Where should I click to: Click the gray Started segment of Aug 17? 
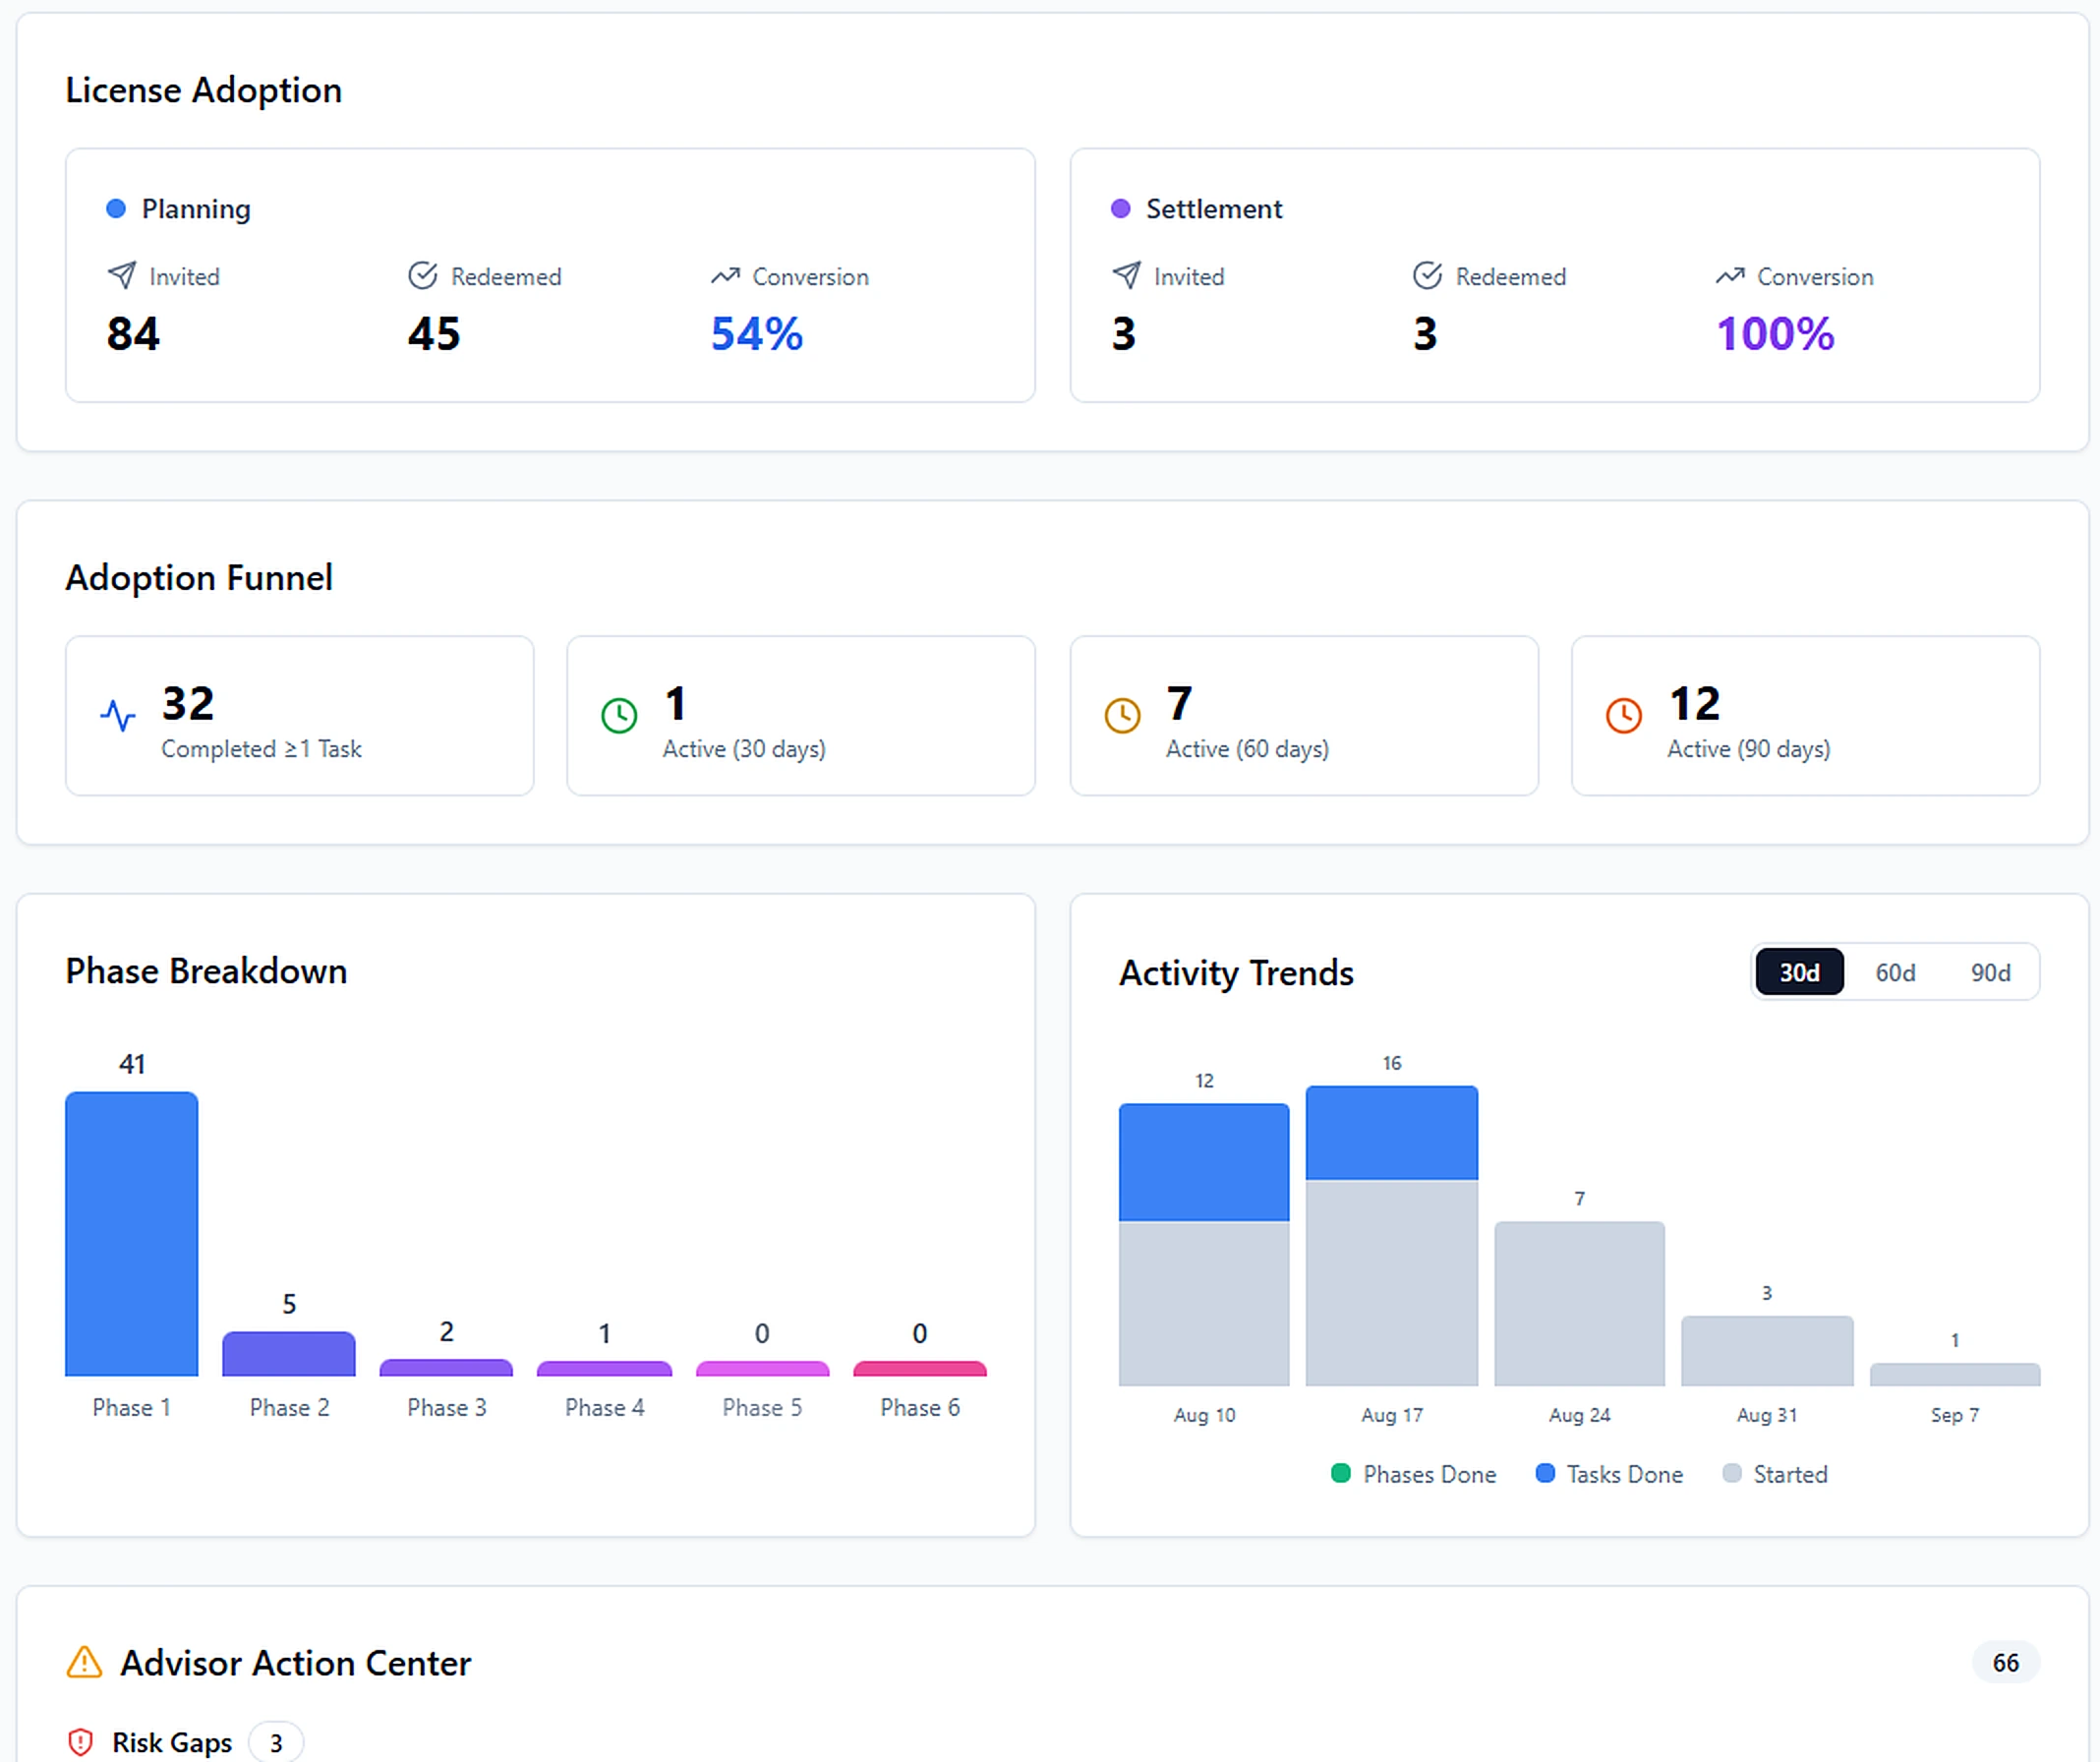[x=1391, y=1282]
